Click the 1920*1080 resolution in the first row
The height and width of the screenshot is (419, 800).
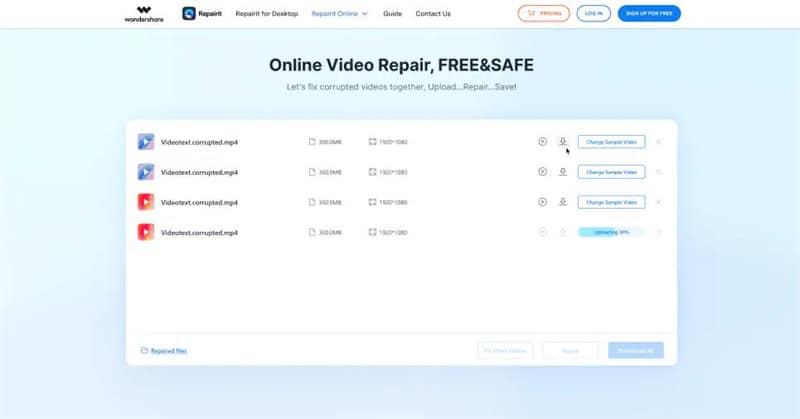(393, 142)
